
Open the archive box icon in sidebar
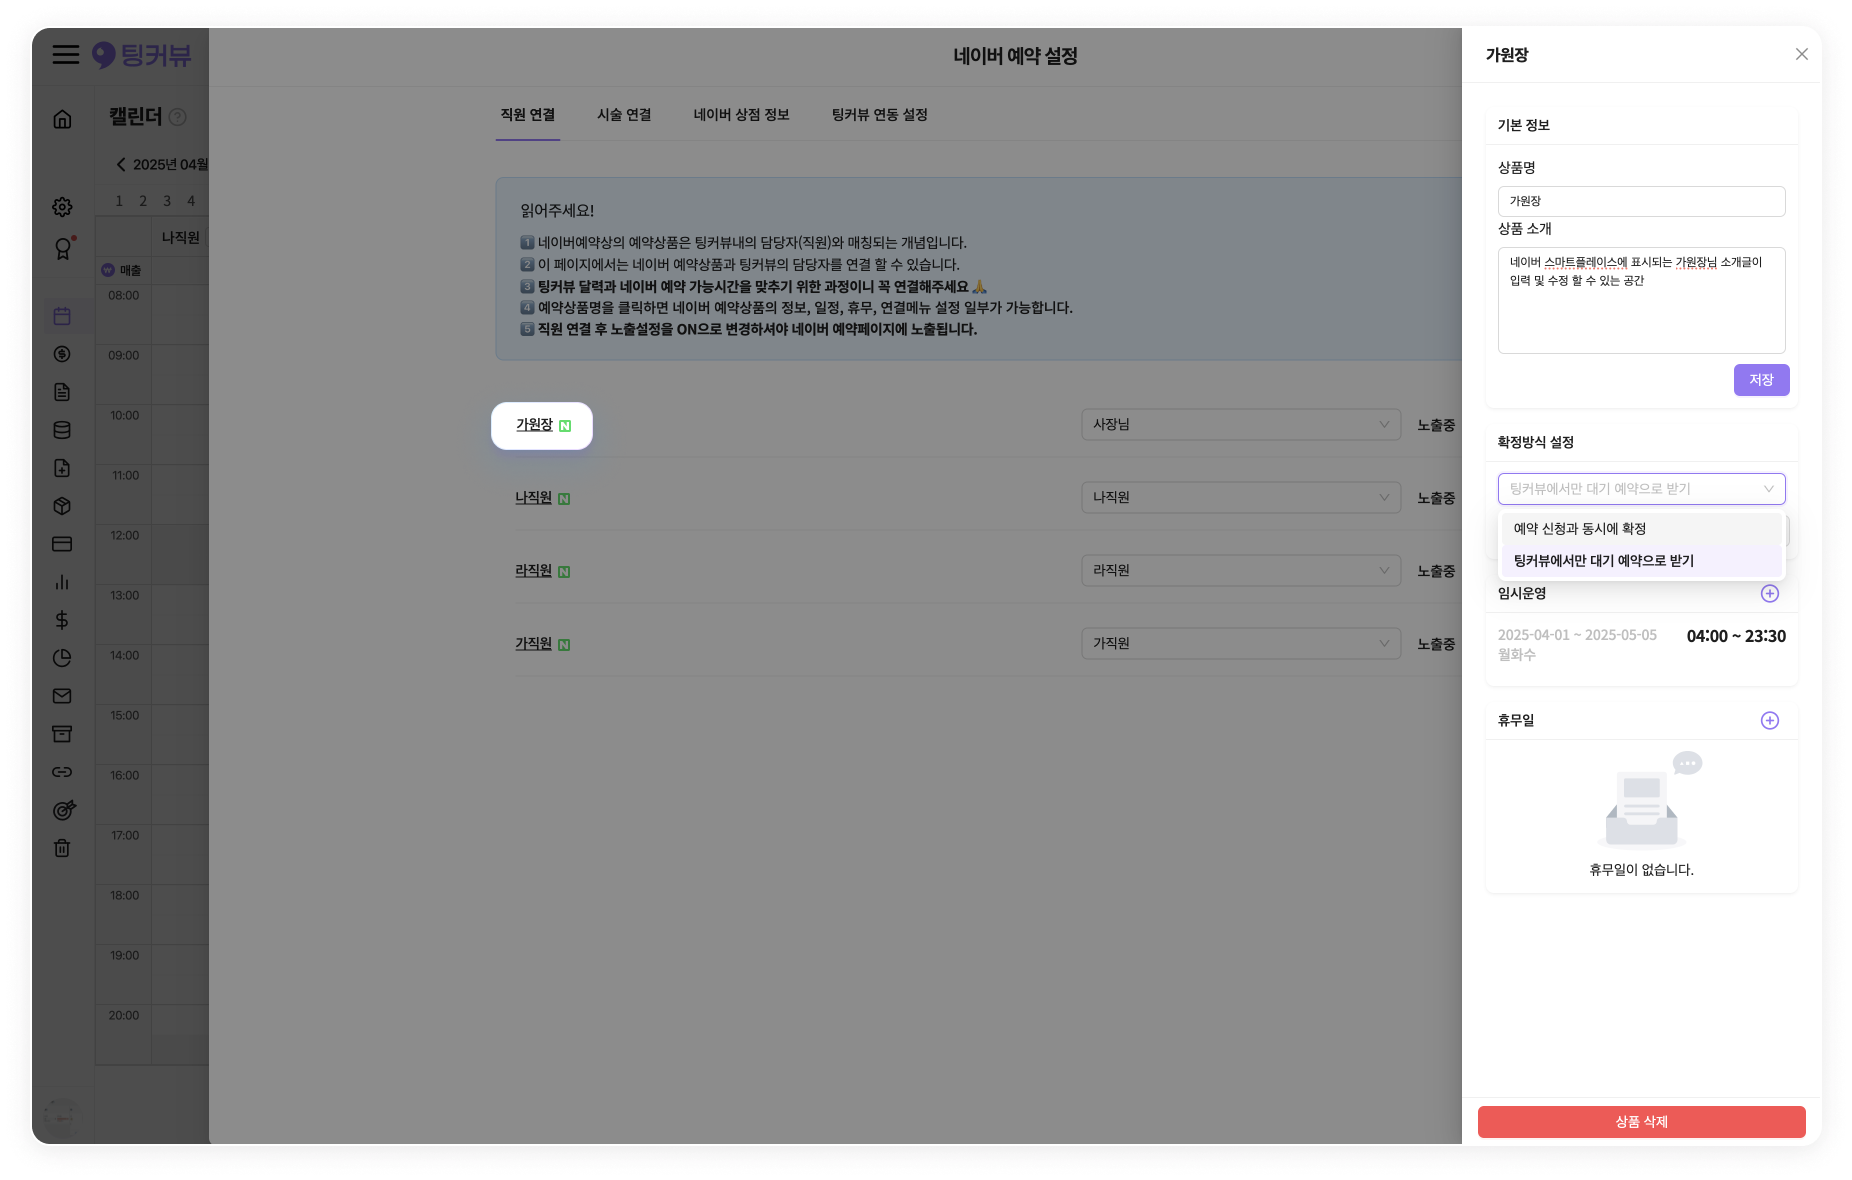pos(62,734)
